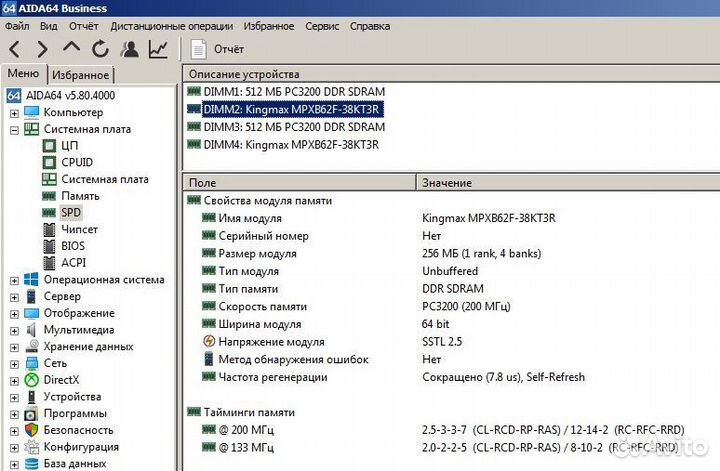Select the Размер модуля row
This screenshot has height=471, width=720.
click(451, 254)
